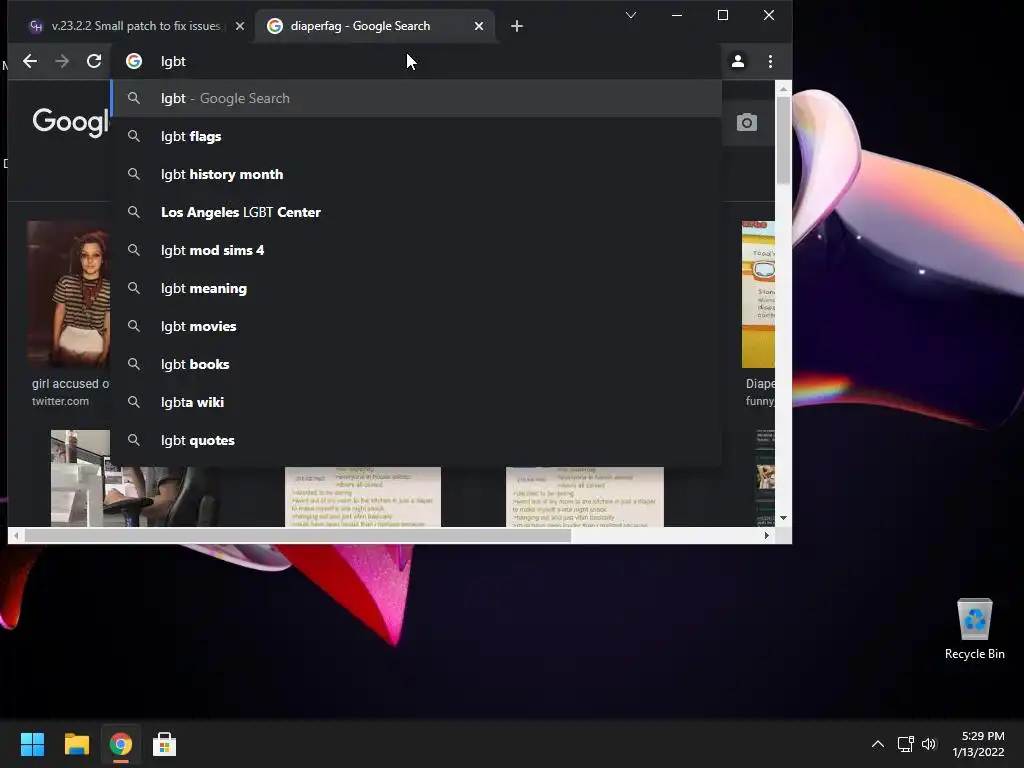Close the 'diaperfag - Google Search' tab

point(479,26)
